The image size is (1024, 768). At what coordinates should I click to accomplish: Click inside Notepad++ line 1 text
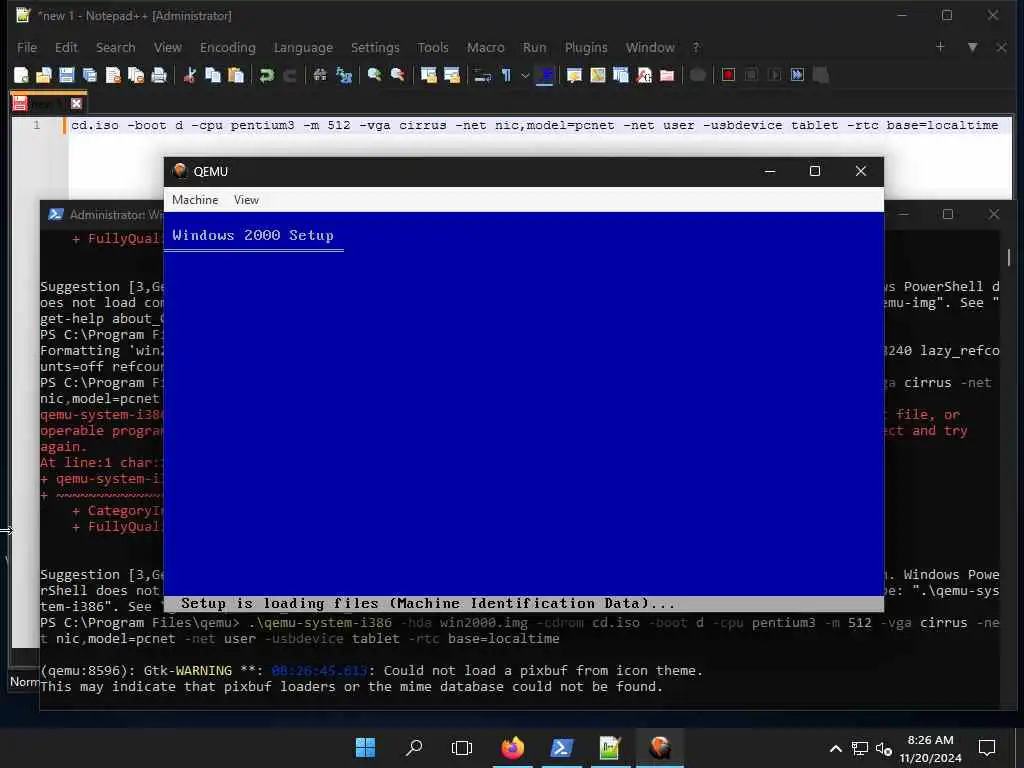point(534,125)
